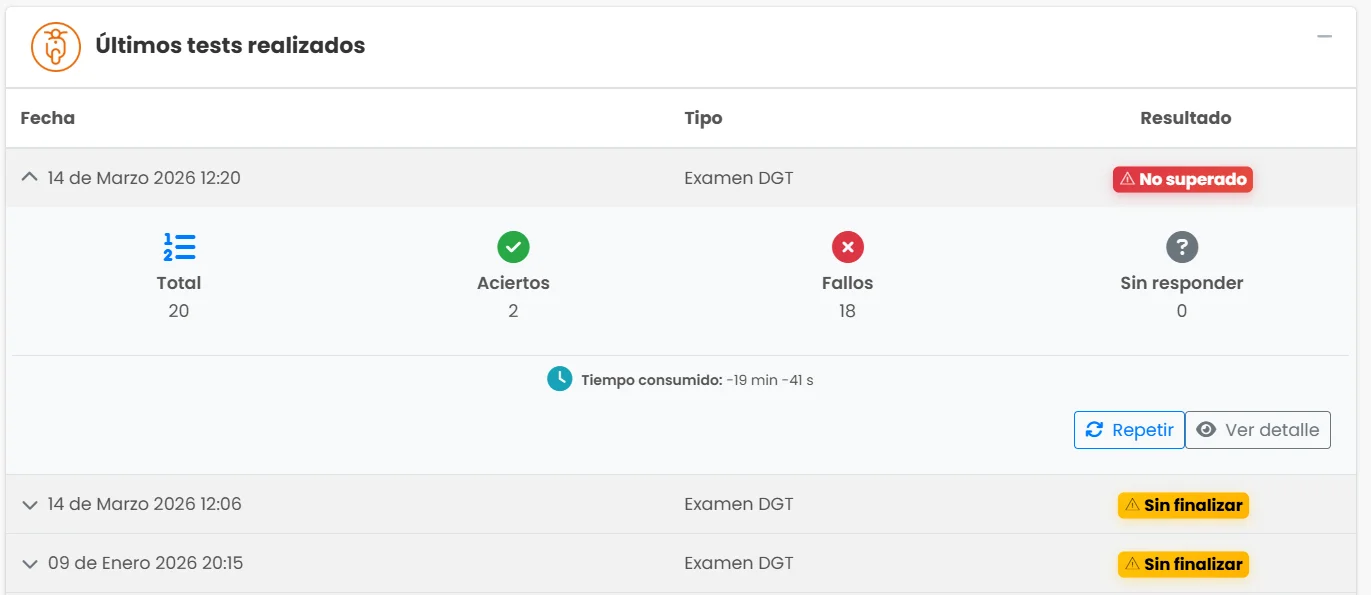Open Ver detalle for the failed exam
Image resolution: width=1371 pixels, height=595 pixels.
pyautogui.click(x=1258, y=430)
